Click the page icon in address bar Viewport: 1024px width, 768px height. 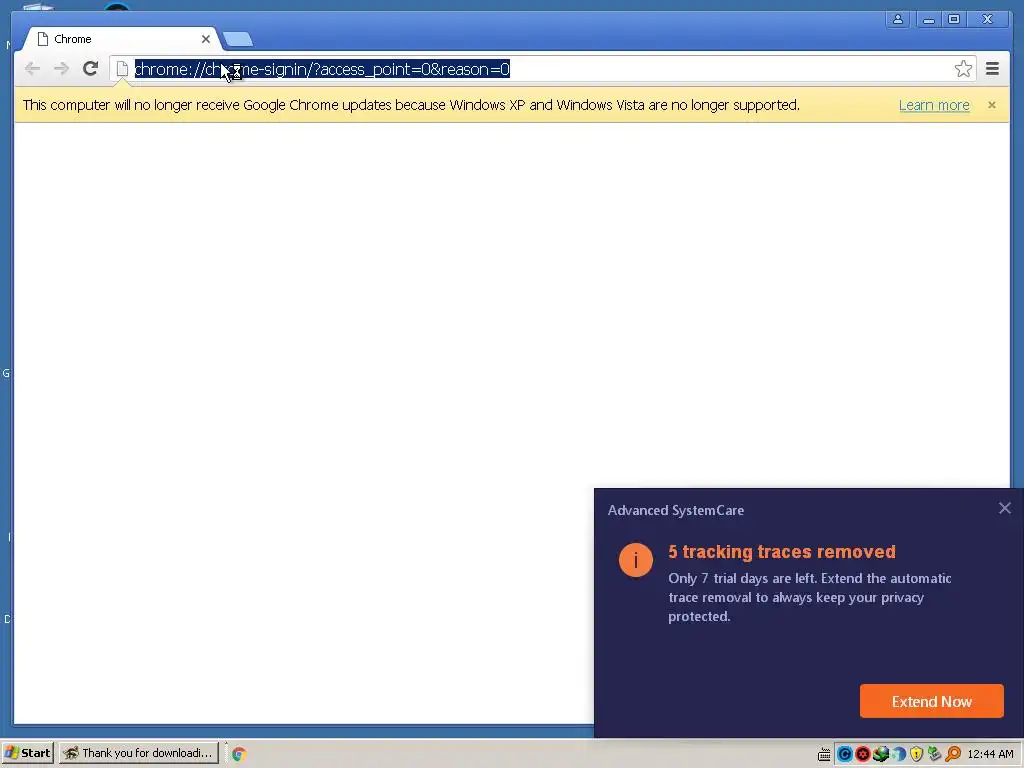[x=122, y=69]
